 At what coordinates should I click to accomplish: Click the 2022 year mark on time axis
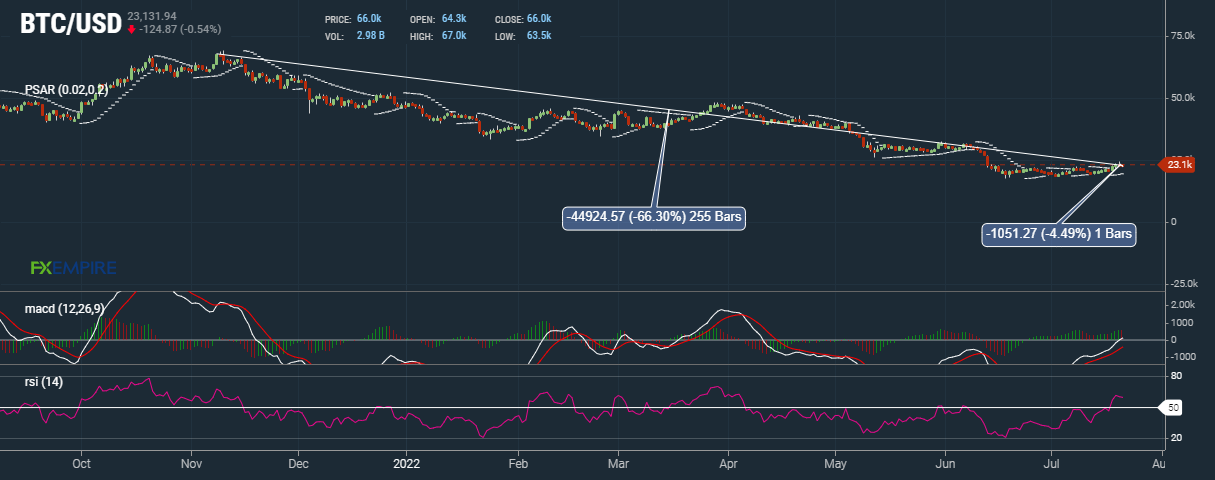point(406,464)
